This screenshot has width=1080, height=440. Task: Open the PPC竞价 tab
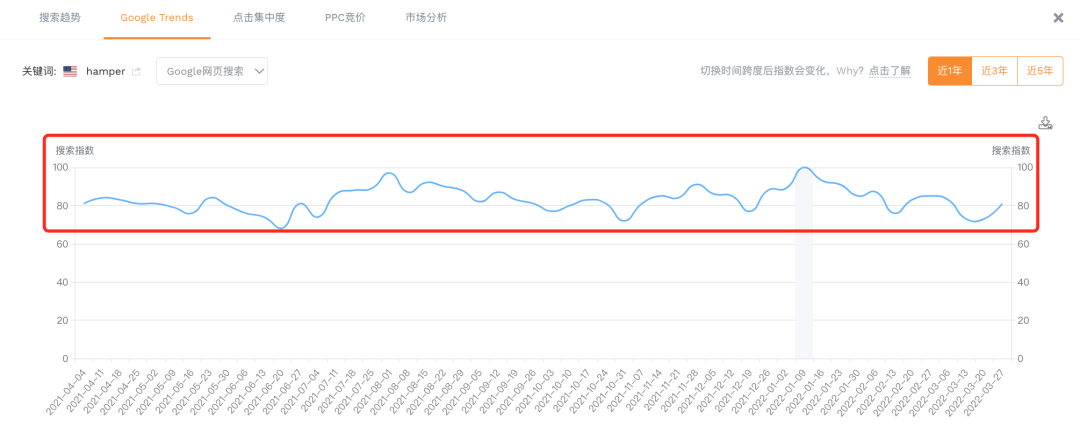pos(345,18)
